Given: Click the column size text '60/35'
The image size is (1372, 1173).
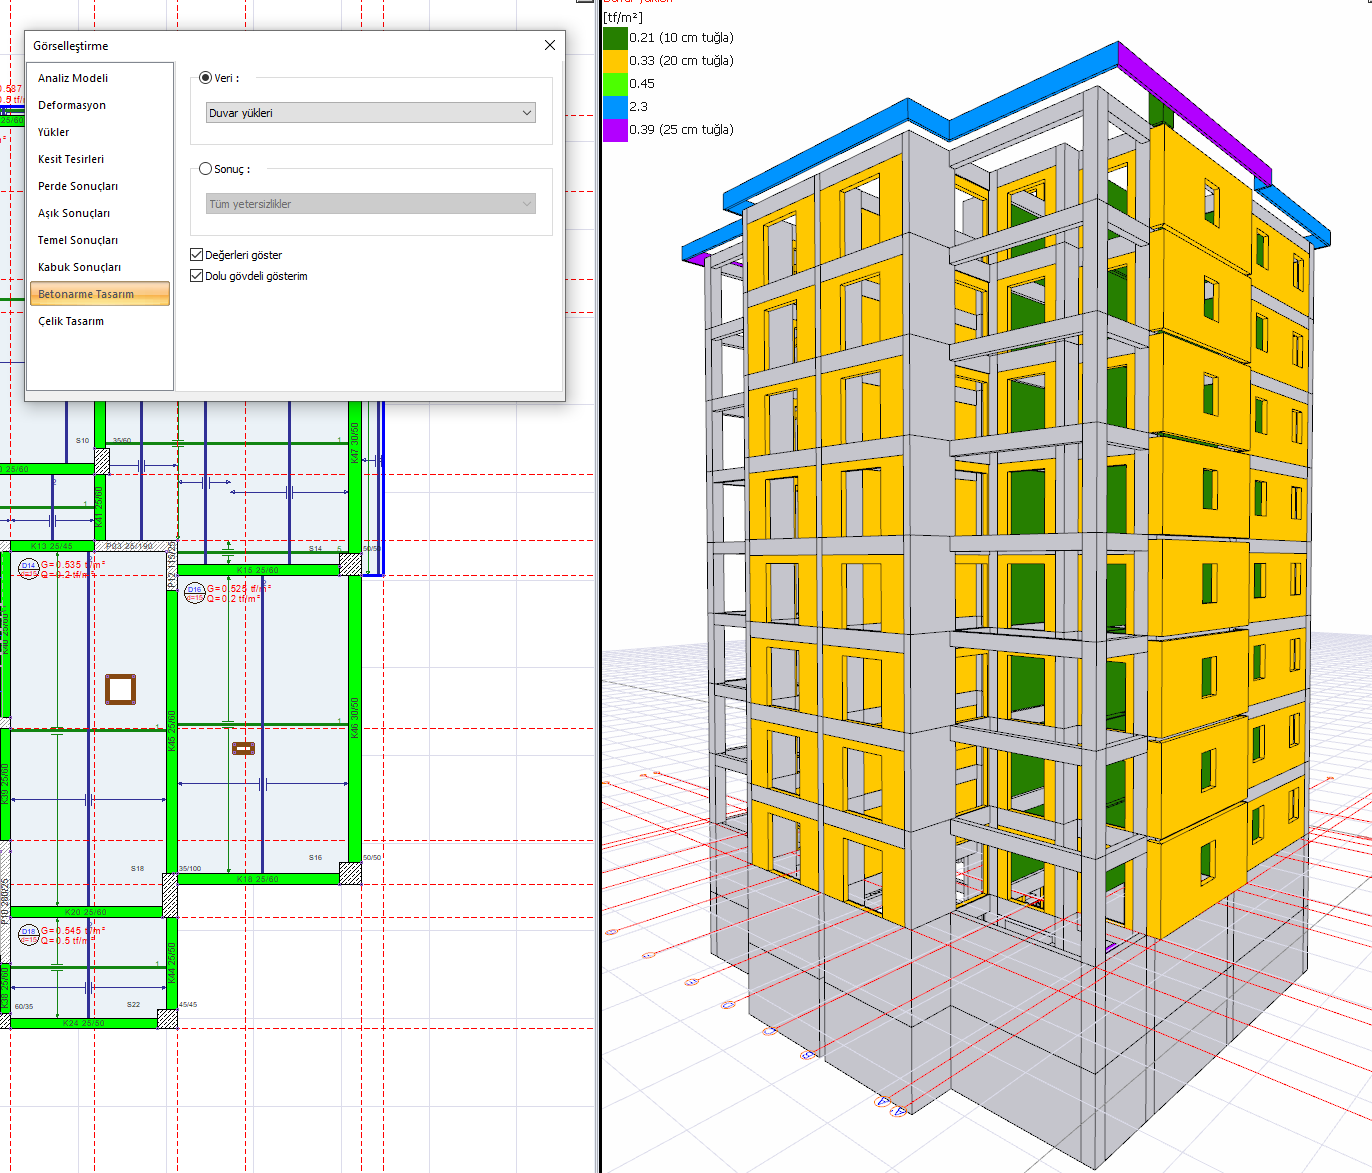Looking at the screenshot, I should pyautogui.click(x=24, y=1006).
